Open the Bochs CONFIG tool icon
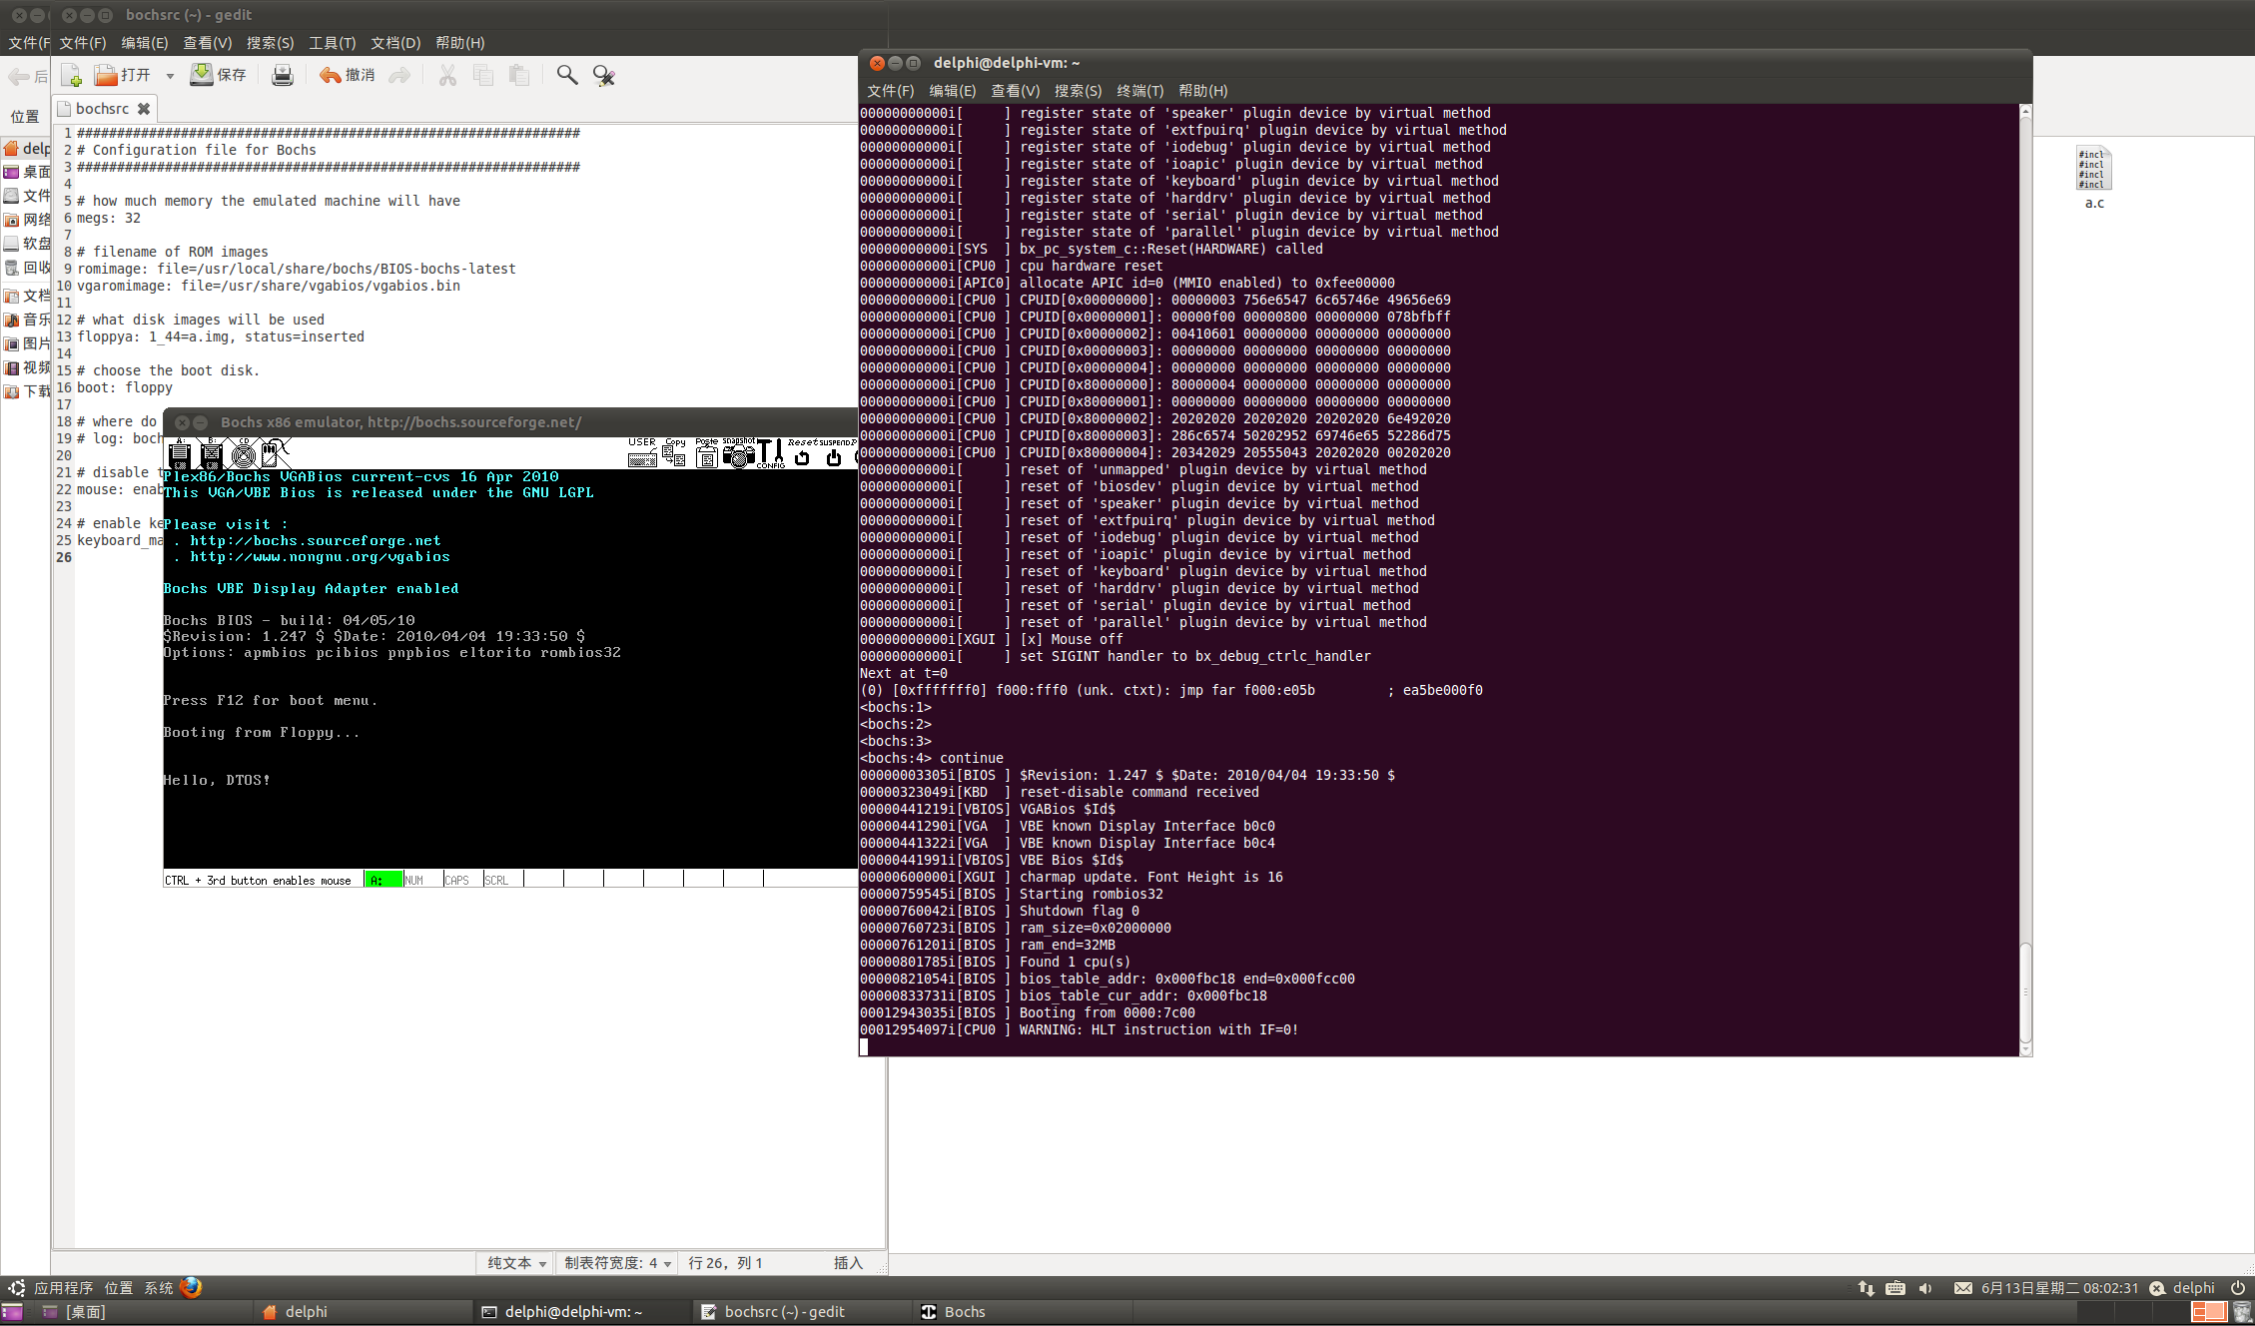The width and height of the screenshot is (2255, 1326). 770,454
